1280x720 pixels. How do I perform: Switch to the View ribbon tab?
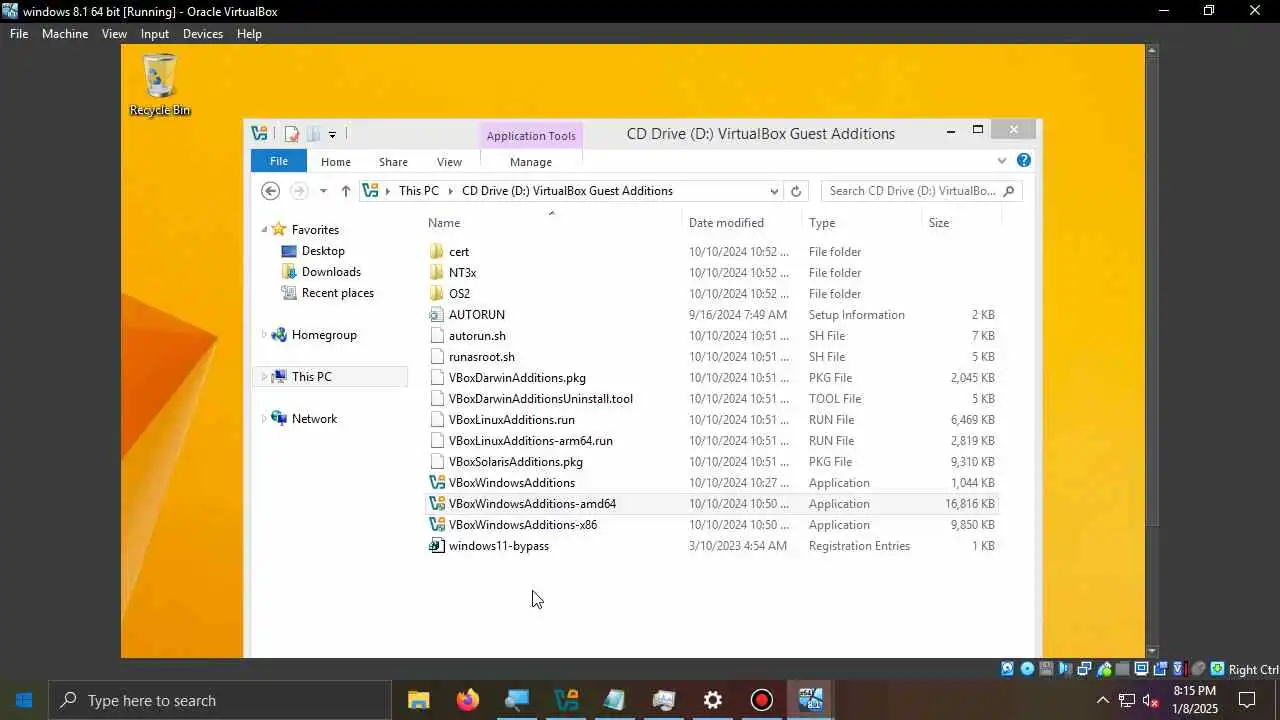449,162
